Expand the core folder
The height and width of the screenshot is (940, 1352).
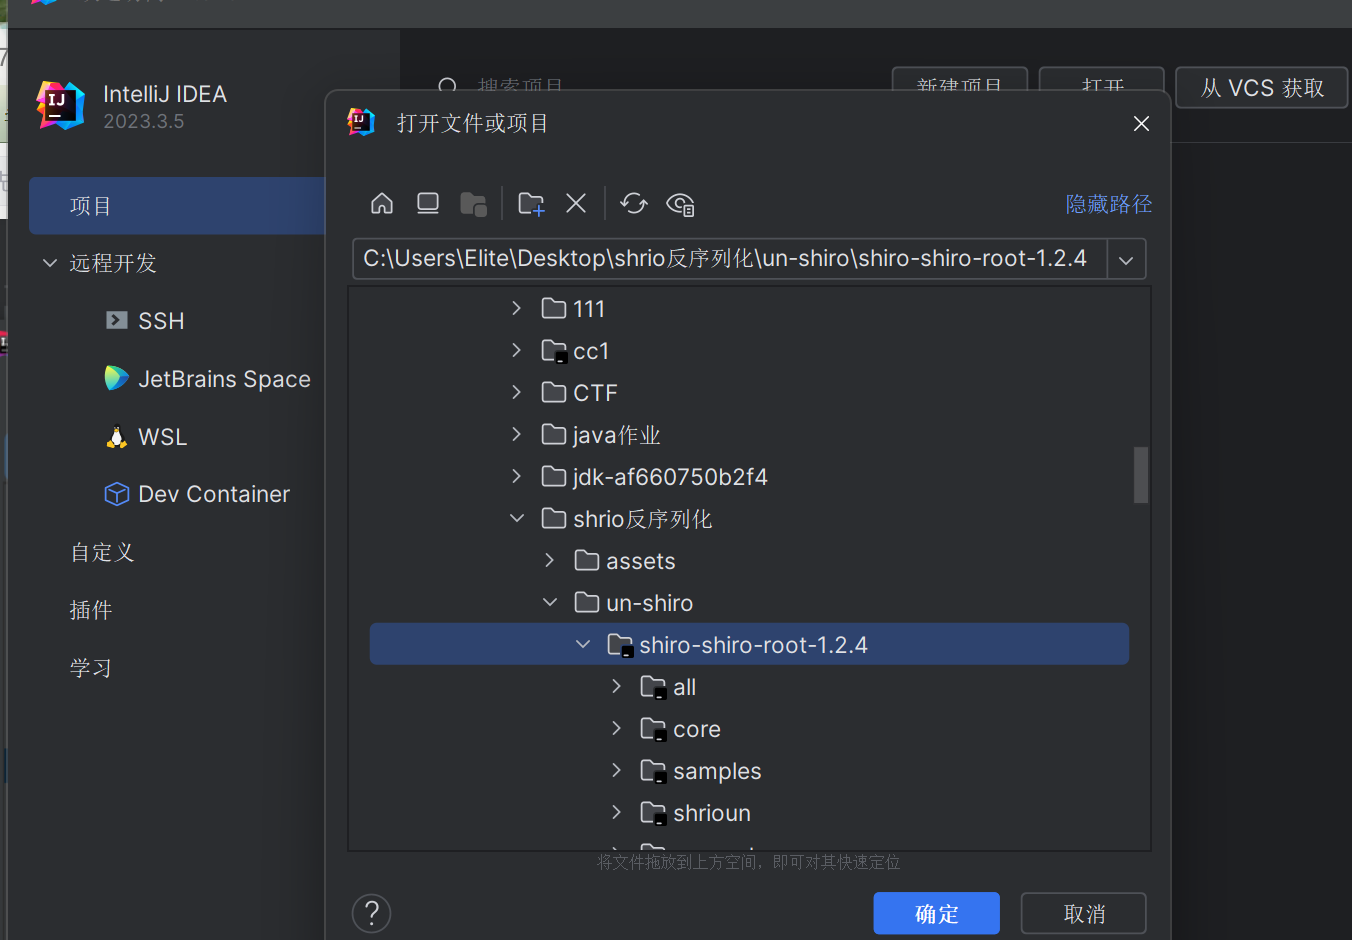click(x=616, y=728)
